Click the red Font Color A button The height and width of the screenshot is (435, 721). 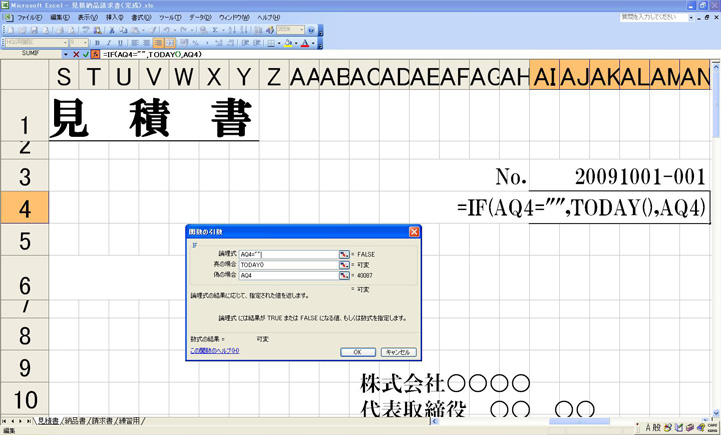coord(304,43)
